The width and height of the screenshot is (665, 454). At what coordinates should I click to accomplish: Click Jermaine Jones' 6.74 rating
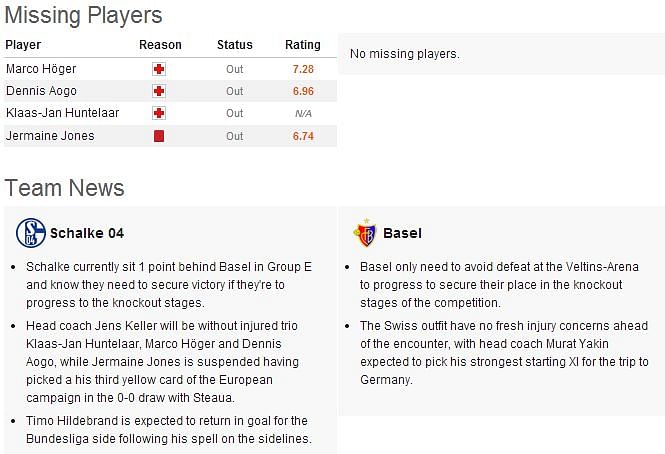[303, 136]
